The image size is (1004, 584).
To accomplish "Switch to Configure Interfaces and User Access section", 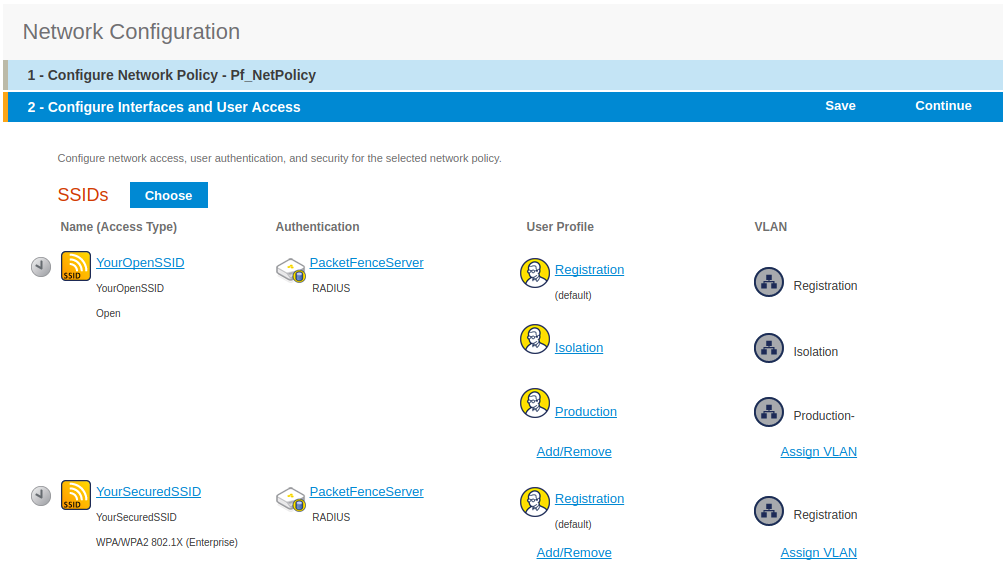I will (166, 106).
